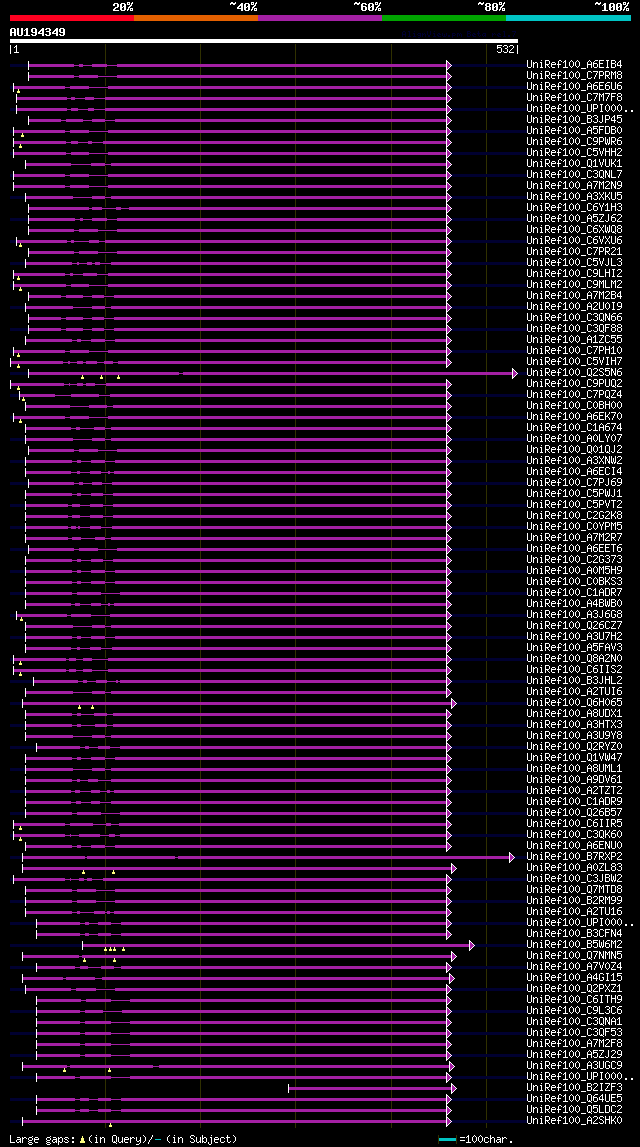Image resolution: width=640 pixels, height=1147 pixels.
Task: Select the UniRef100_A3XNW2 label
Action: pos(574,461)
